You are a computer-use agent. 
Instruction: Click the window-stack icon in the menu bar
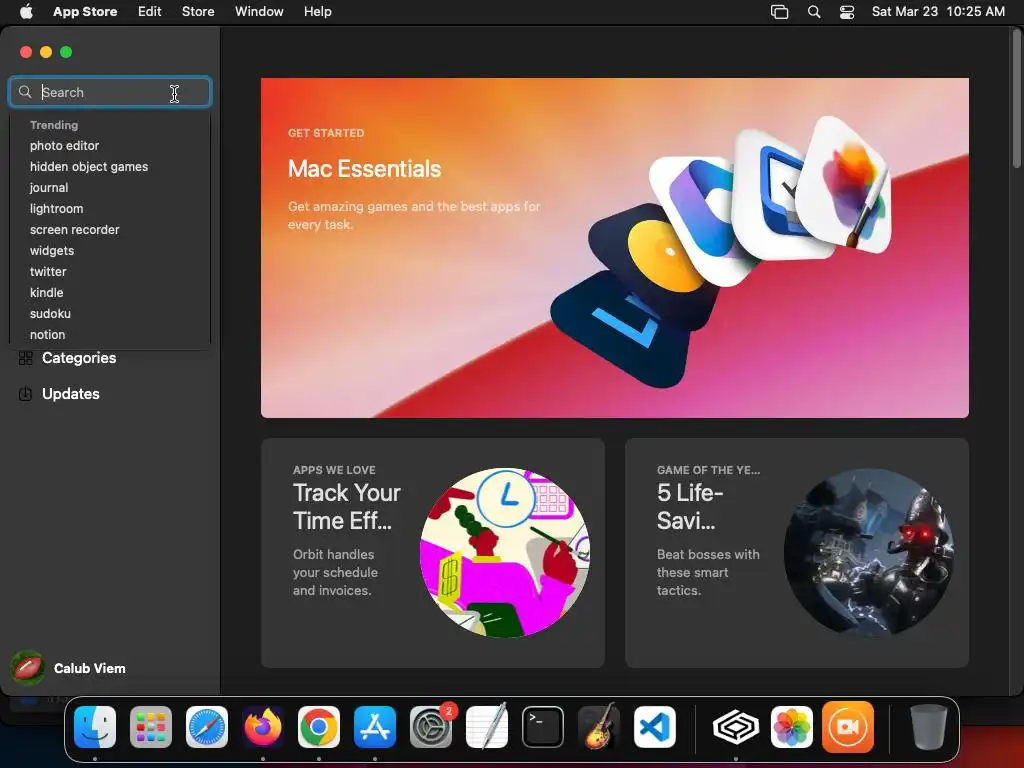779,11
